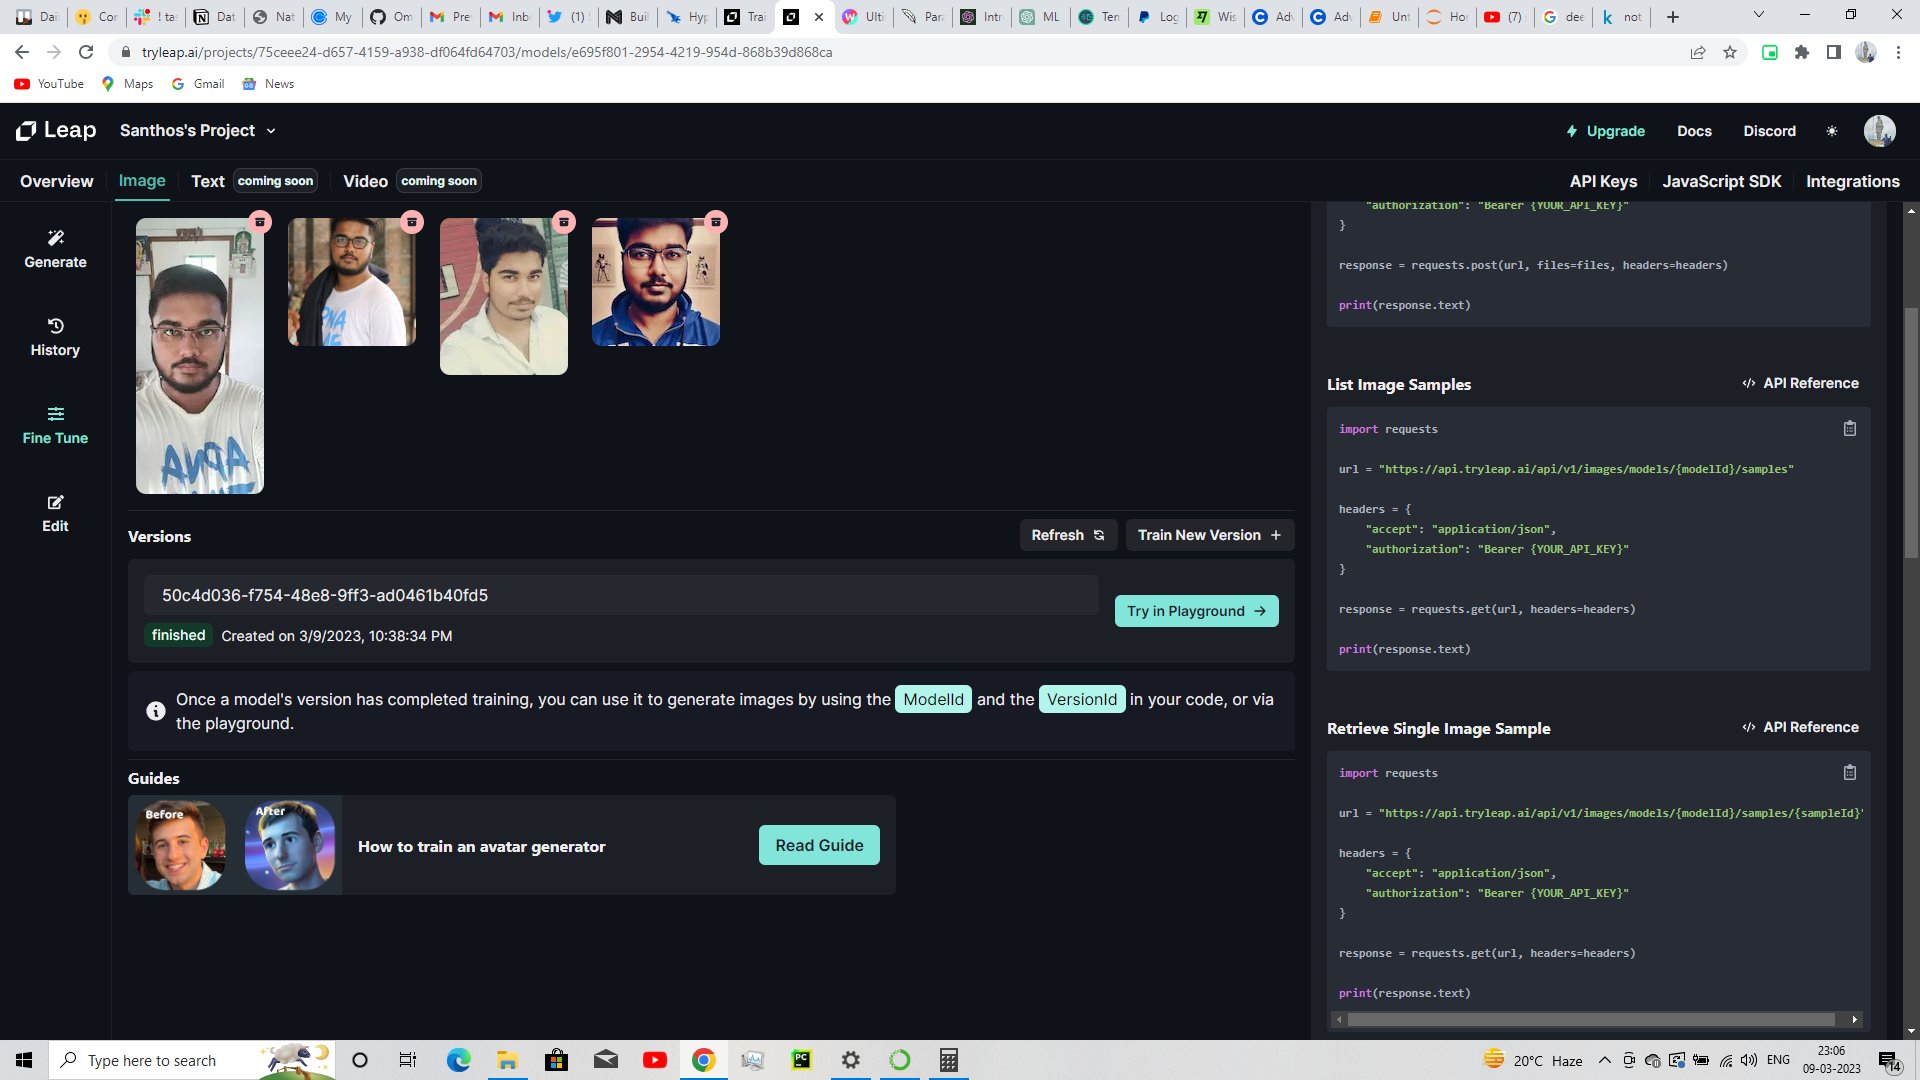Image resolution: width=1920 pixels, height=1080 pixels.
Task: Open the API Keys page
Action: click(x=1603, y=181)
